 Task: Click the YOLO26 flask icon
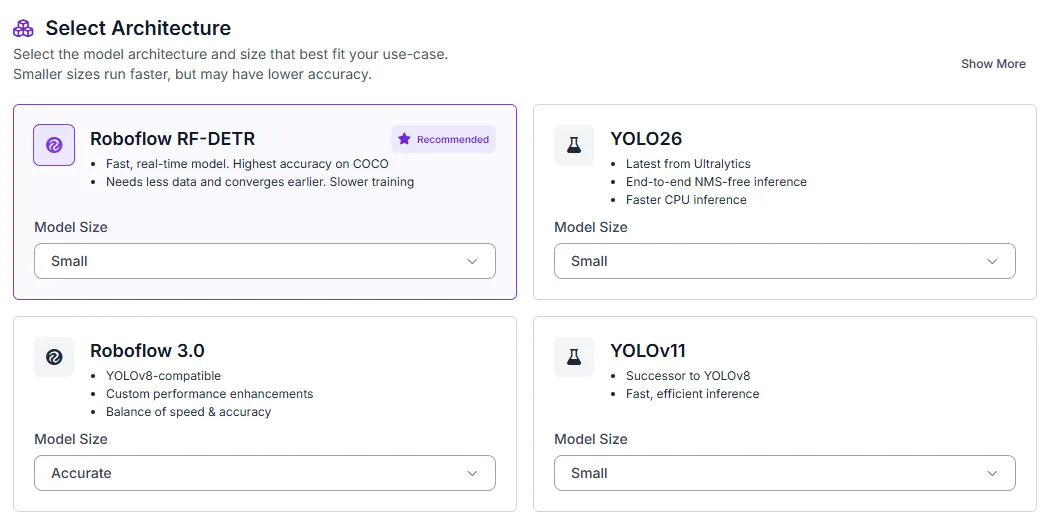[x=574, y=145]
